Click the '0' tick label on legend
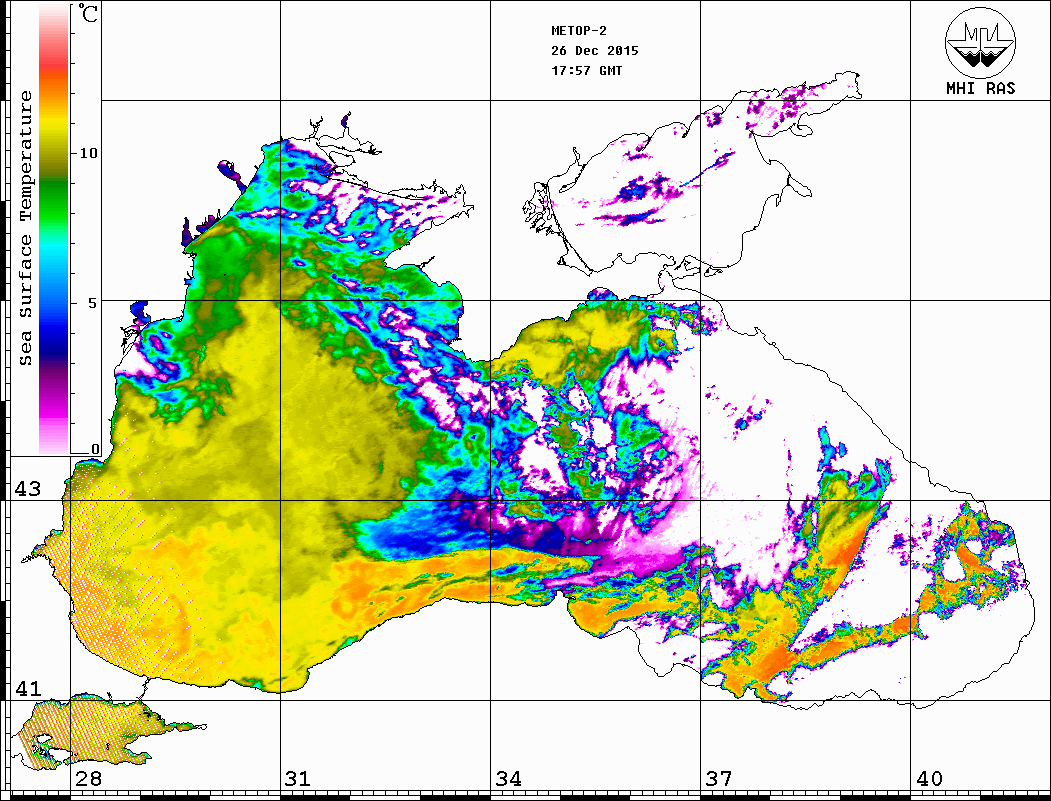Image resolution: width=1051 pixels, height=801 pixels. pyautogui.click(x=95, y=449)
